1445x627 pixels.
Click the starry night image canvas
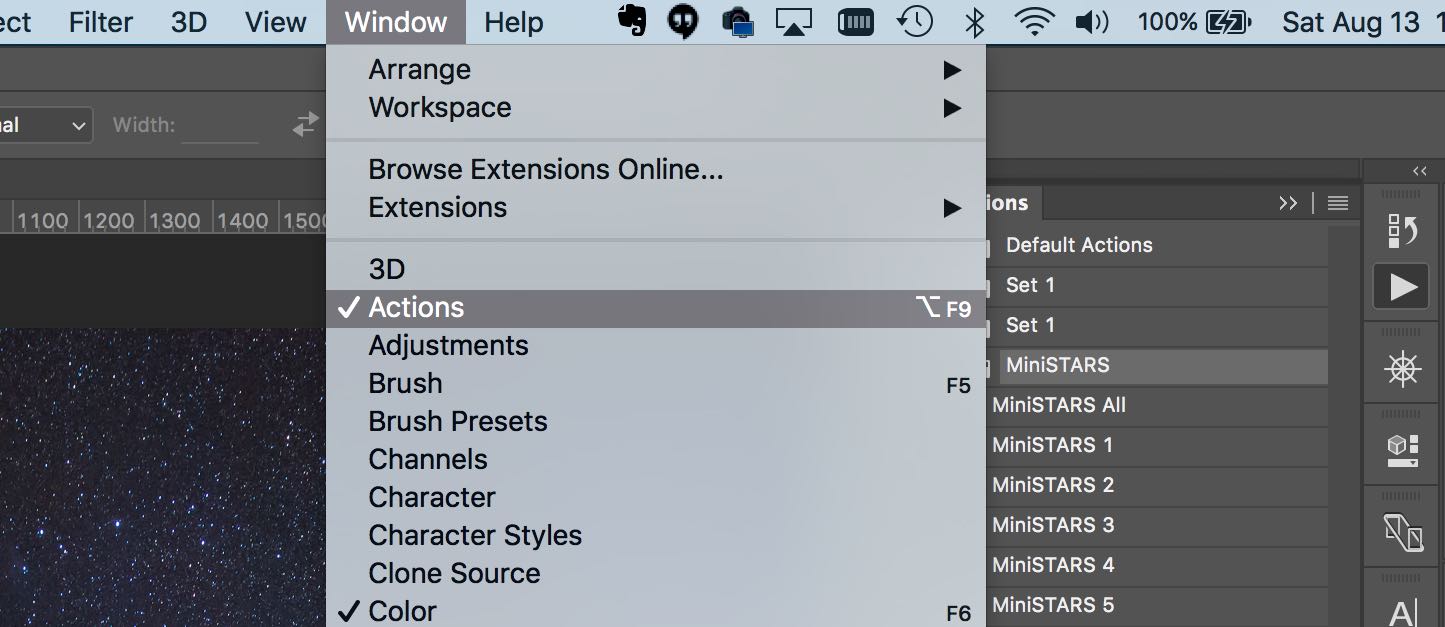click(163, 478)
